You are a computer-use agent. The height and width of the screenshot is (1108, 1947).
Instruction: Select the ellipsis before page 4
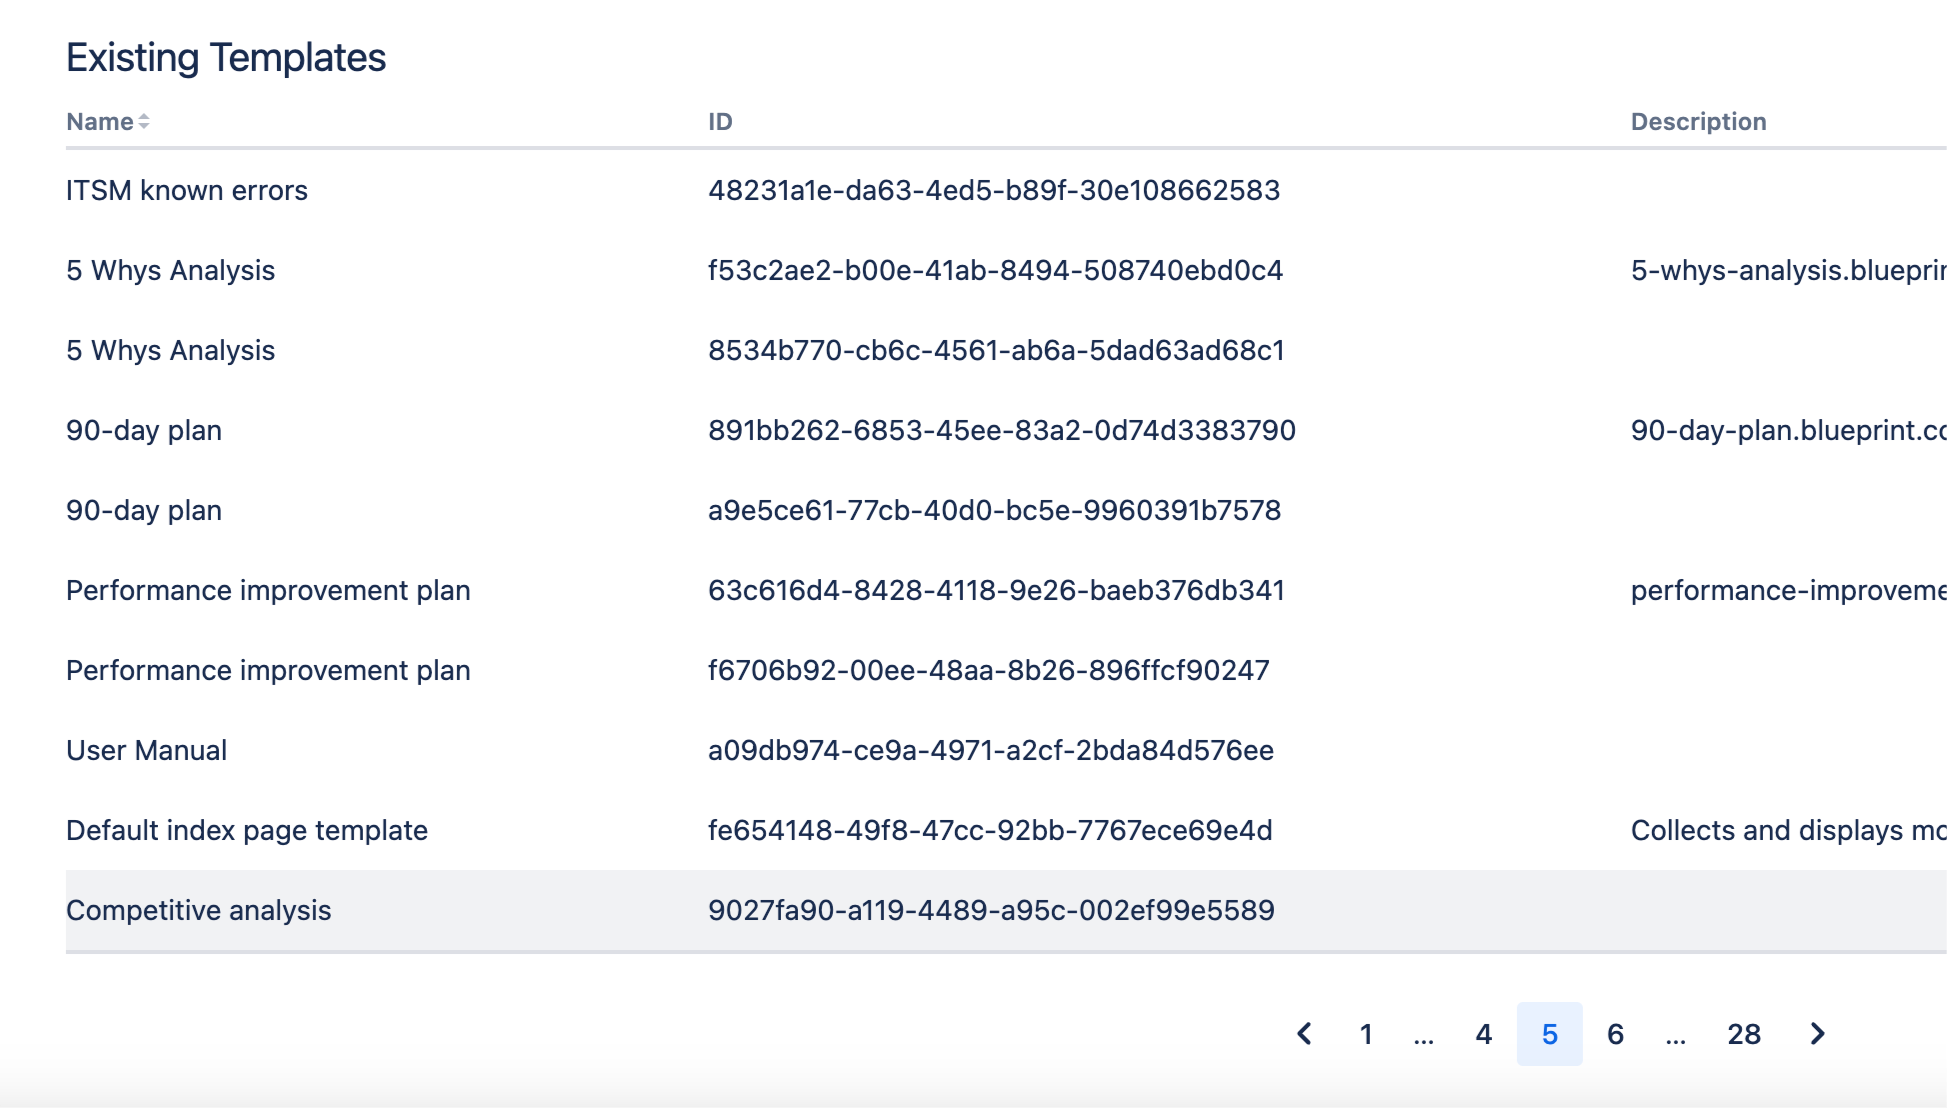pyautogui.click(x=1424, y=1034)
